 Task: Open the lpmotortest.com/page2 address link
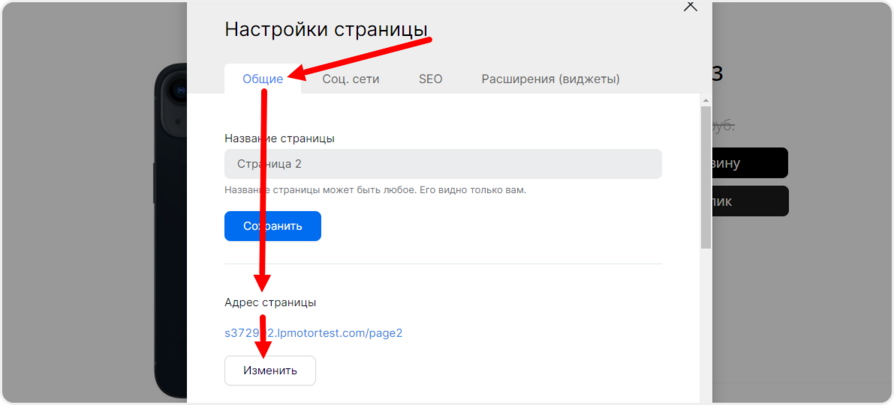[x=313, y=333]
